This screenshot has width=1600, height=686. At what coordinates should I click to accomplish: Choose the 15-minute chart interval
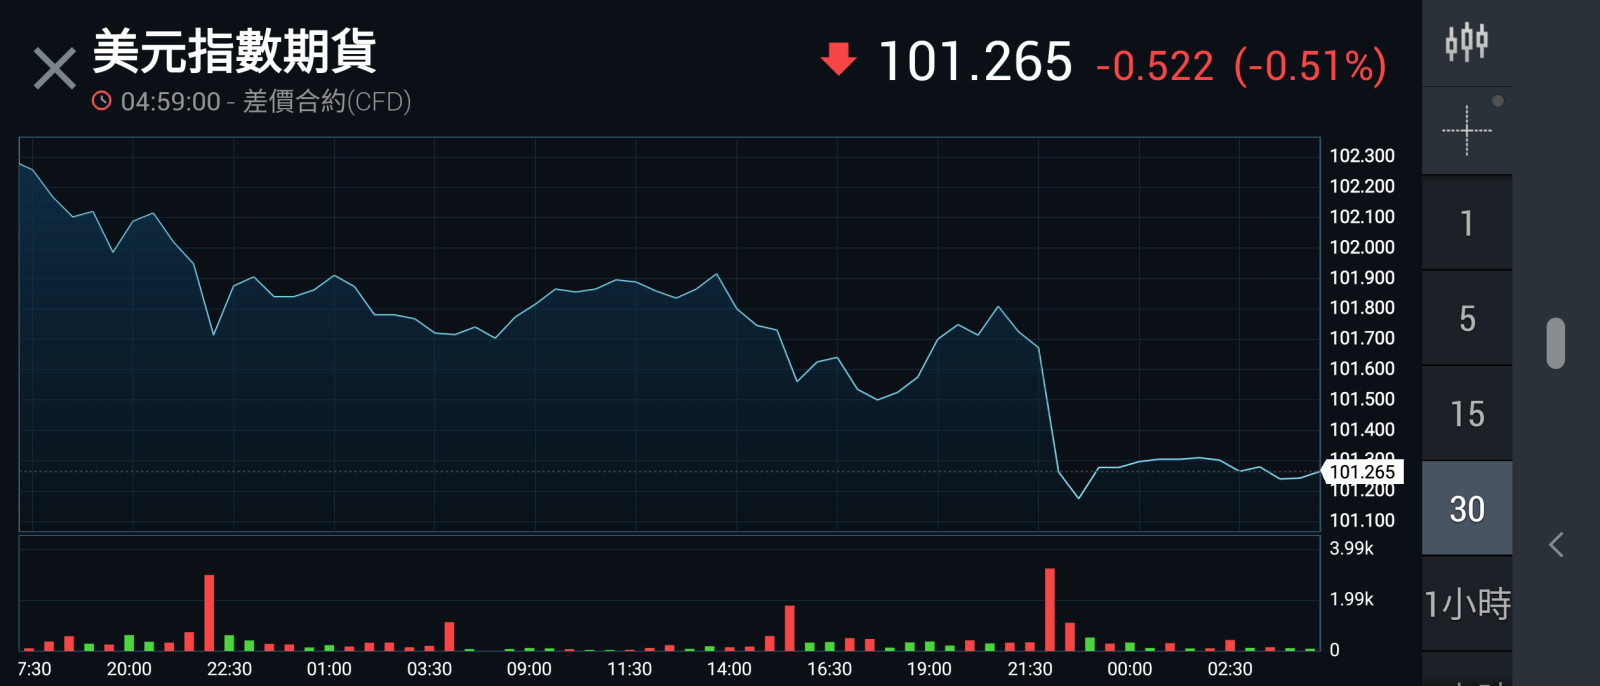tap(1466, 413)
